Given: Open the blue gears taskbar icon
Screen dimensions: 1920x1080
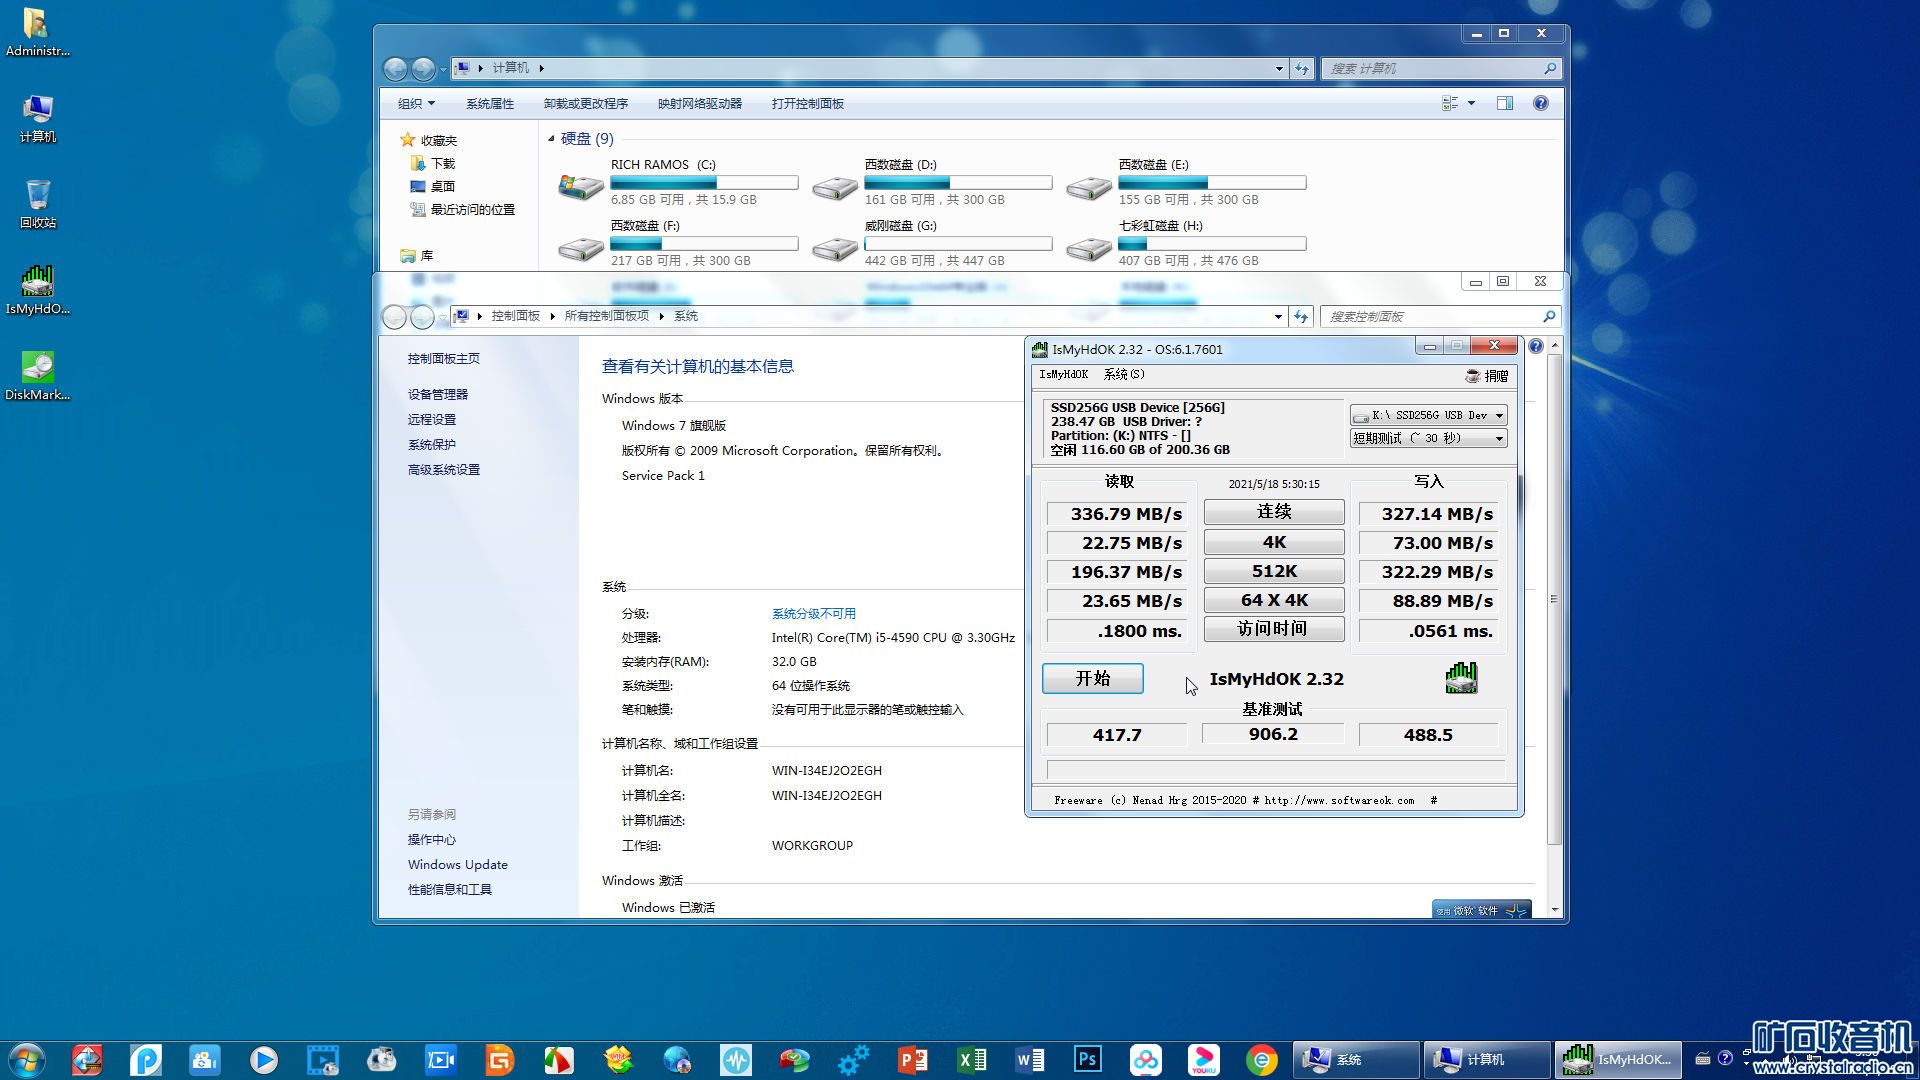Looking at the screenshot, I should 853,1060.
